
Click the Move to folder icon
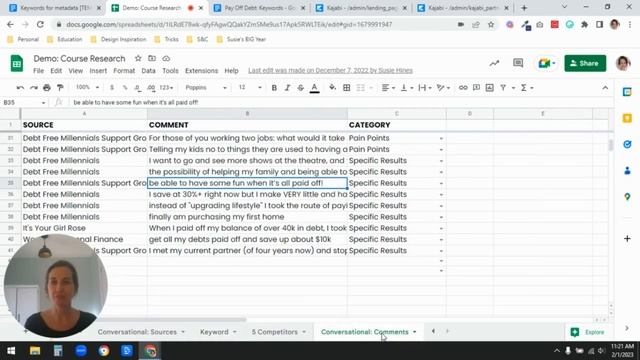(152, 58)
